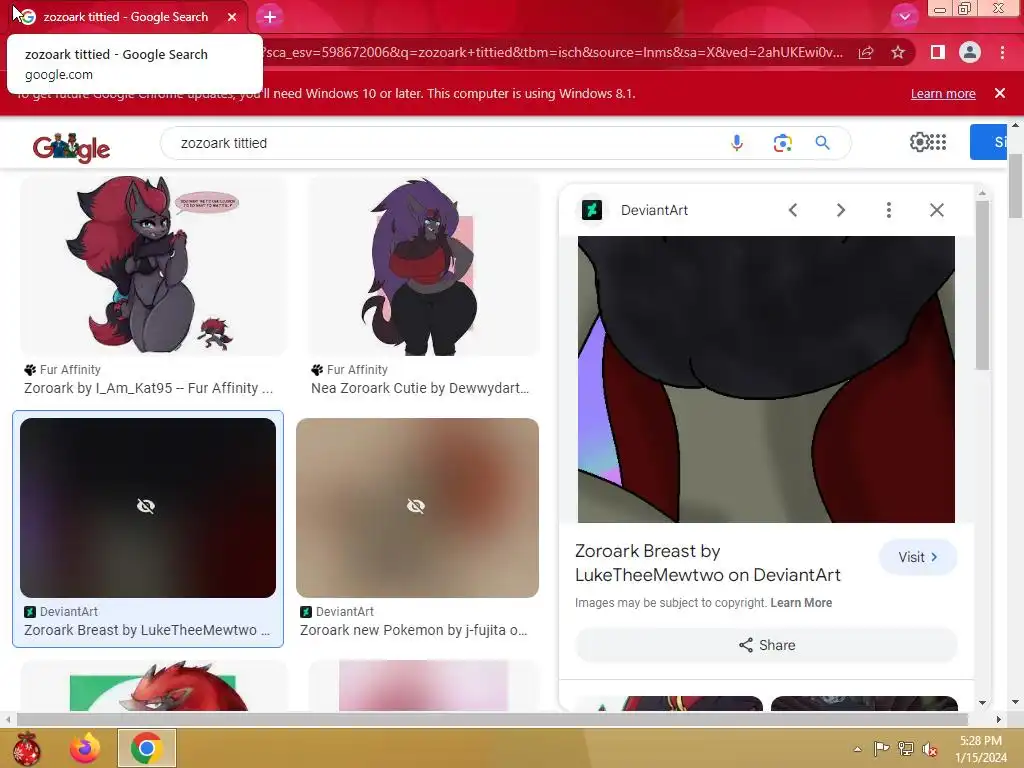Click the Chrome address bar URL
1024x768 pixels.
point(552,52)
